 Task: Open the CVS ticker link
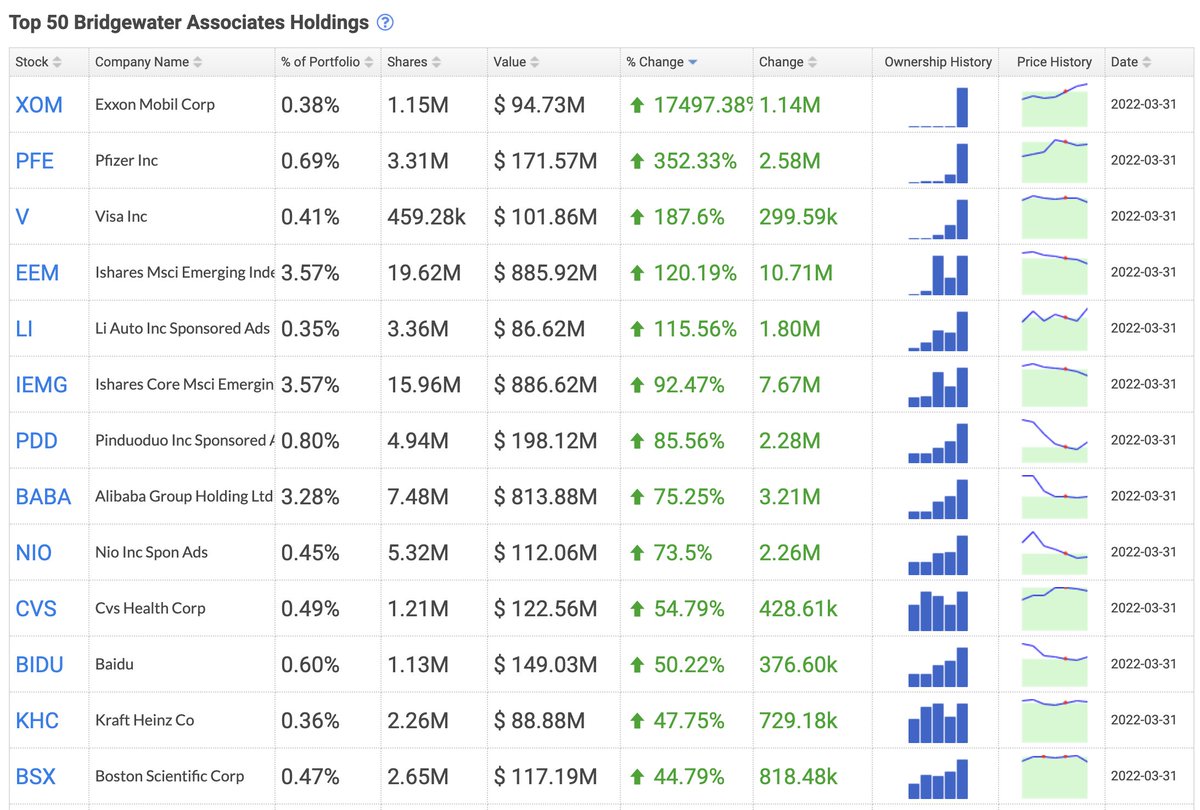pos(36,609)
